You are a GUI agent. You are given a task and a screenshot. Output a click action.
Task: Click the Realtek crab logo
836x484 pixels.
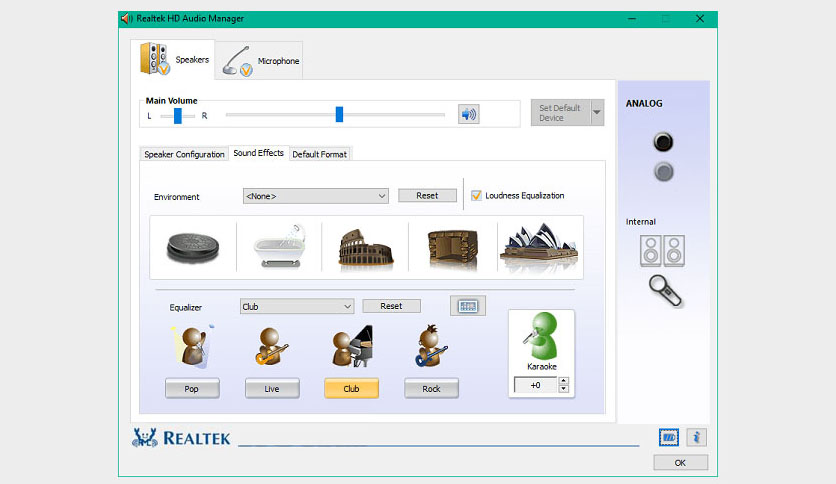point(144,437)
